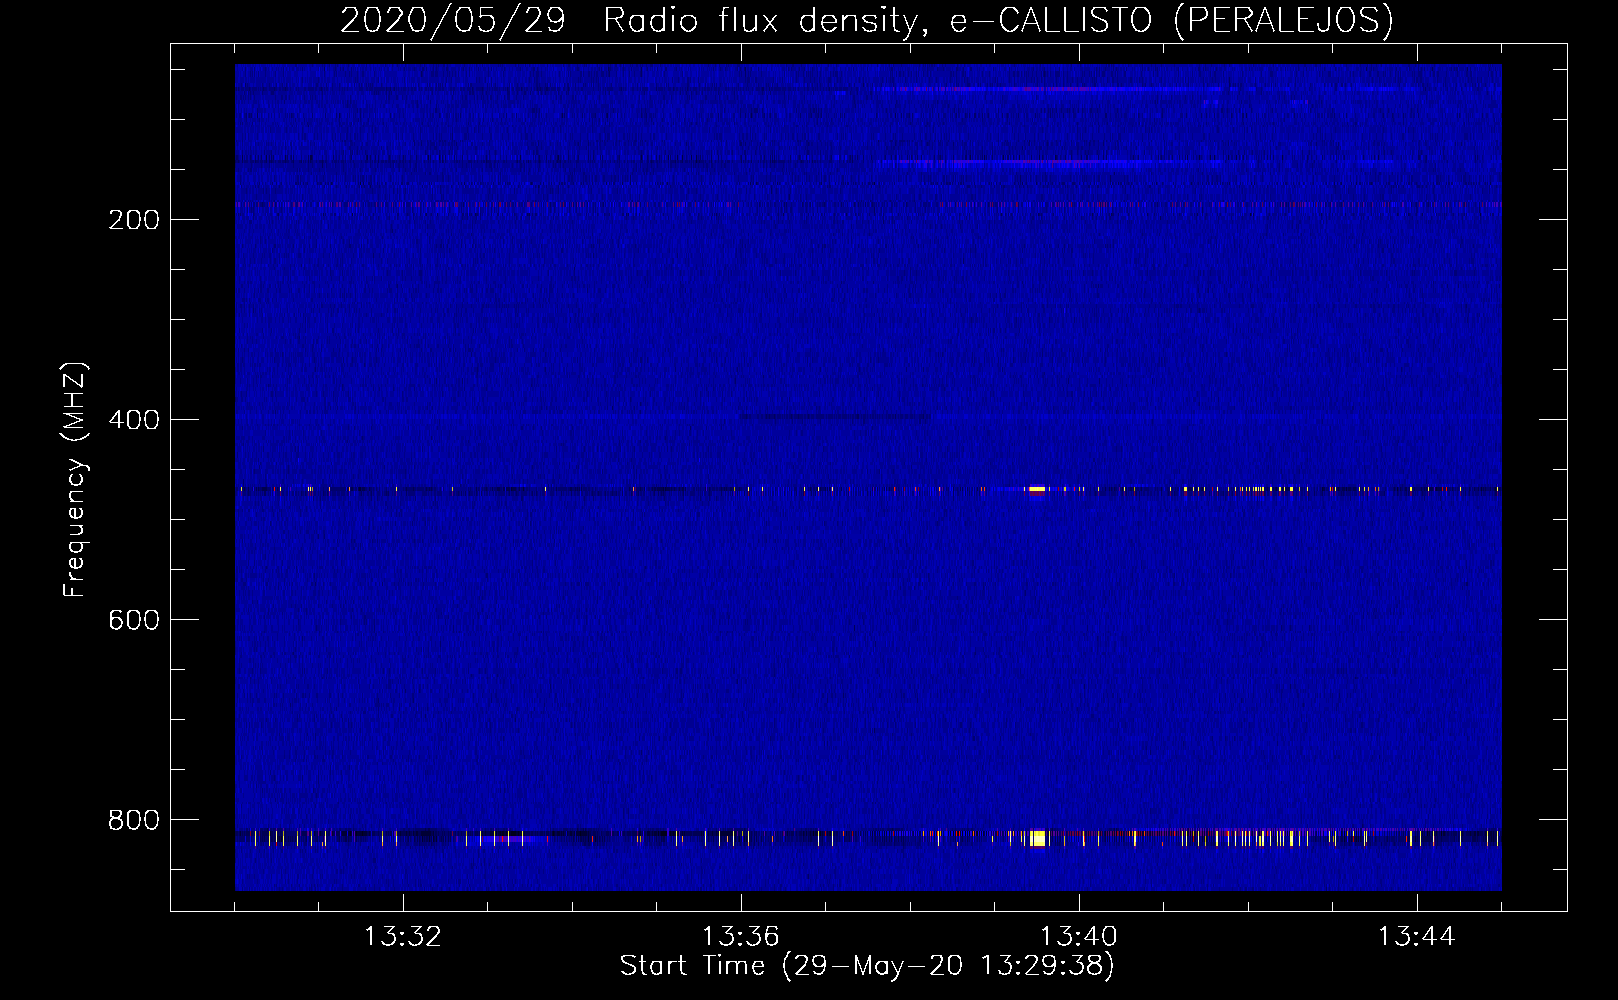Click the 13:36 time tick label
This screenshot has height=1000, width=1618.
tap(740, 937)
